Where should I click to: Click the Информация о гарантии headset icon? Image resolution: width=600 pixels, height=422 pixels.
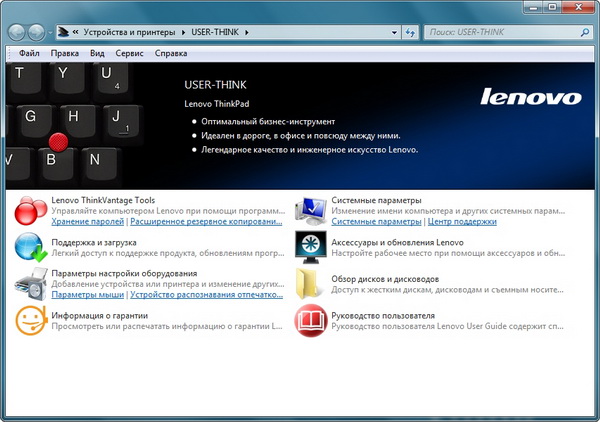[x=30, y=320]
